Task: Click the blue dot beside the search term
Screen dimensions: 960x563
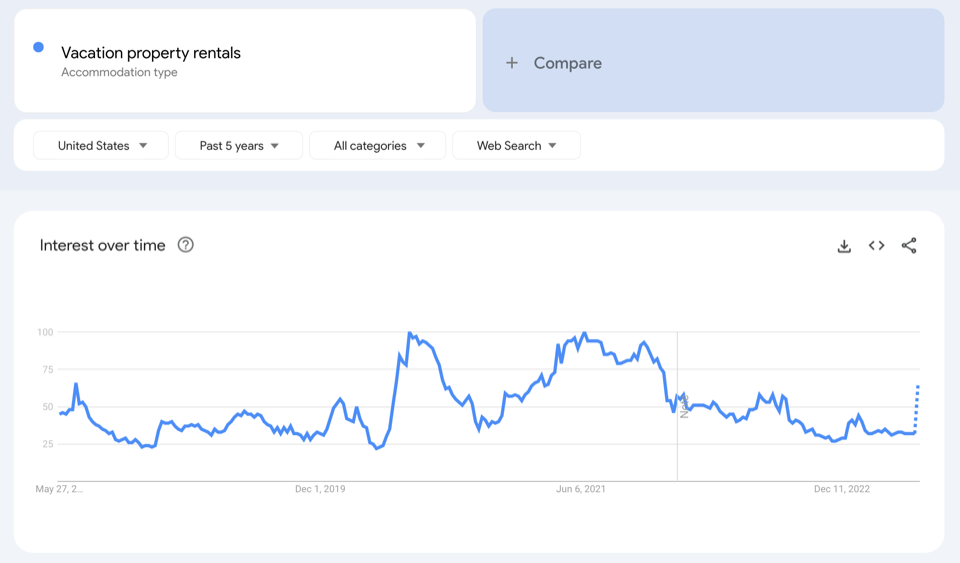Action: pos(38,47)
